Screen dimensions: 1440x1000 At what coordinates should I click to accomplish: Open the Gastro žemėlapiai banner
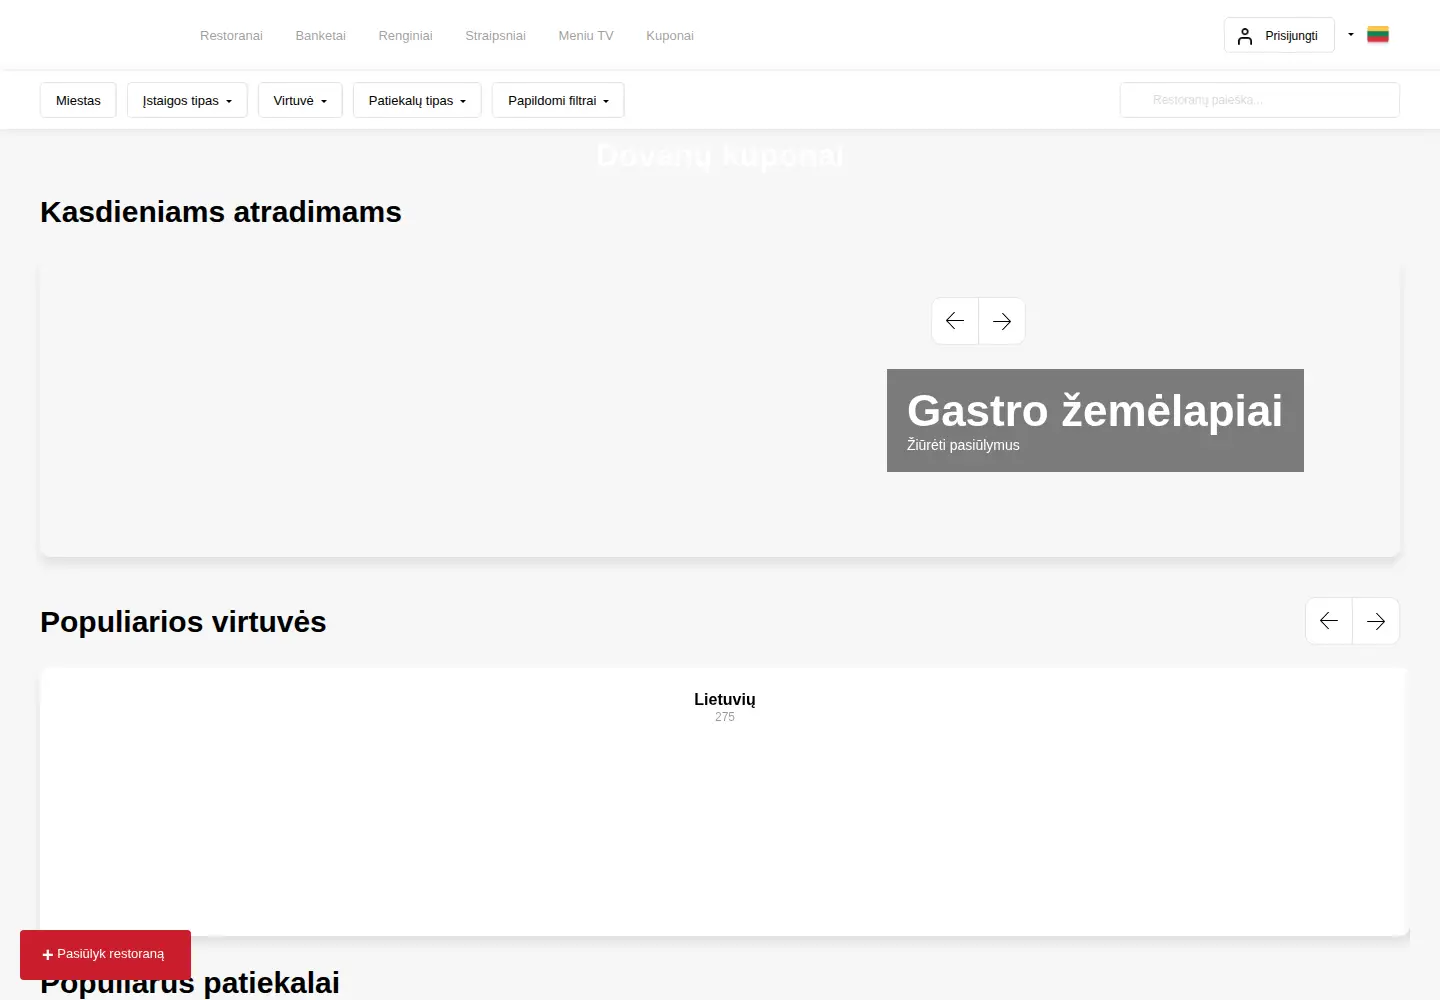pyautogui.click(x=1095, y=420)
